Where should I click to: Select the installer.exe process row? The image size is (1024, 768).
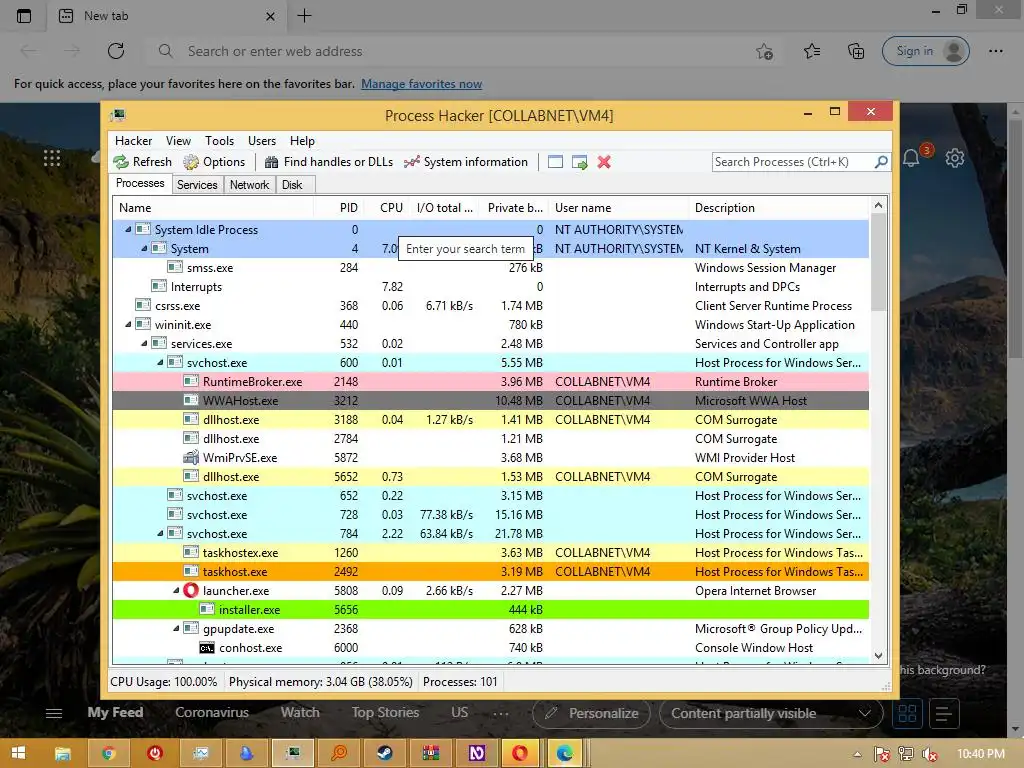(490, 609)
